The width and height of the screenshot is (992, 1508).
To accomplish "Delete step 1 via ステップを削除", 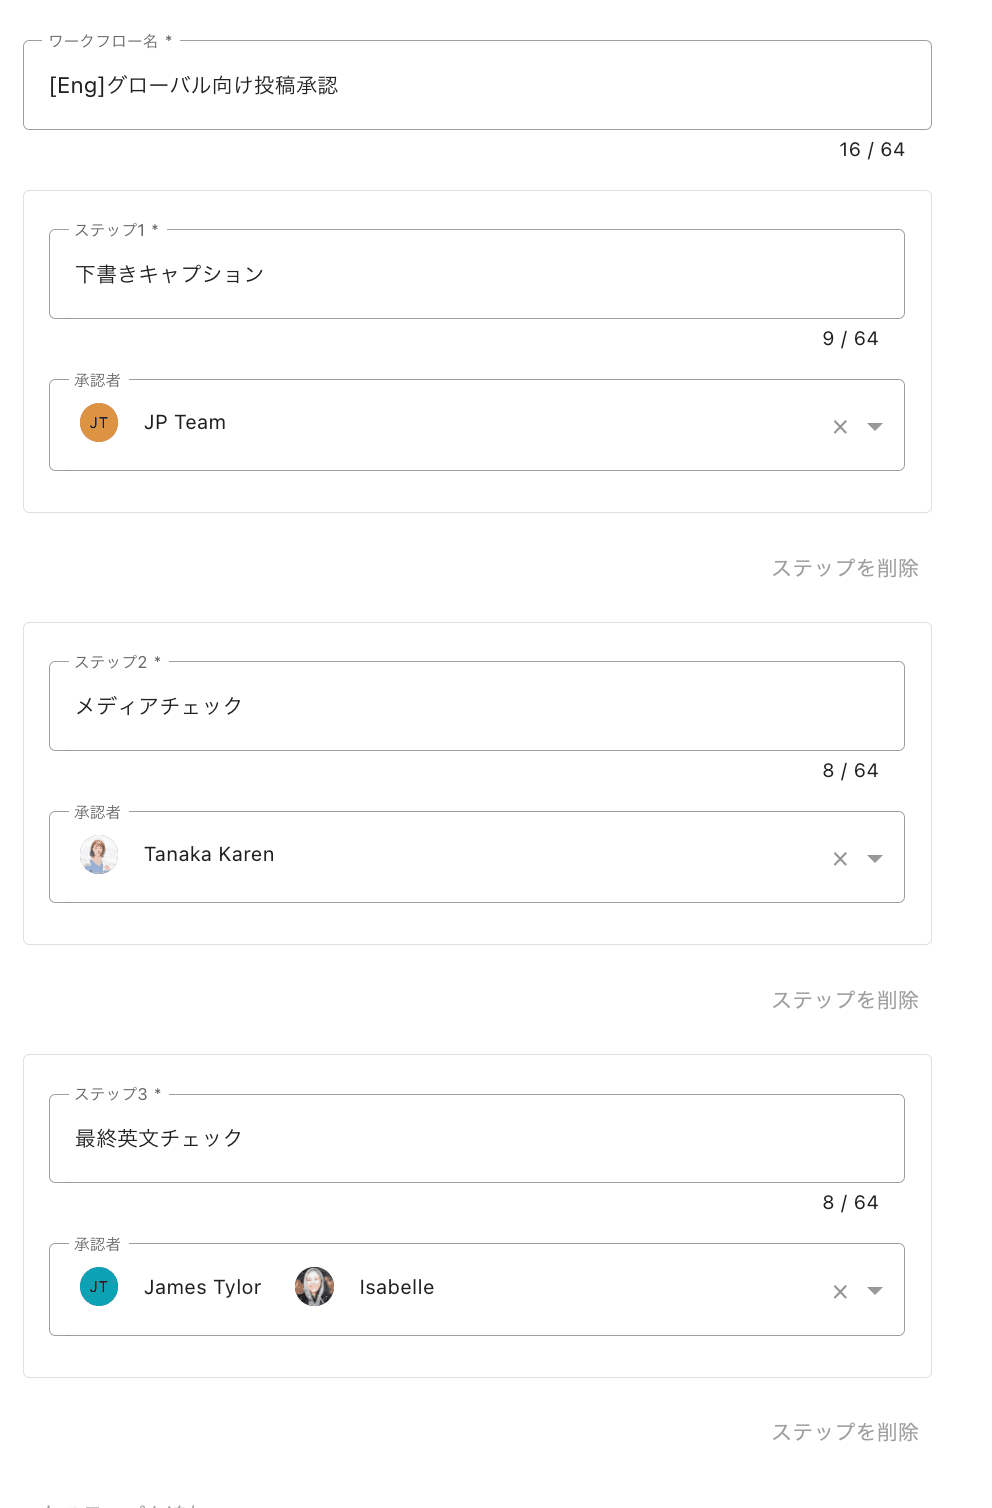I will pyautogui.click(x=845, y=568).
